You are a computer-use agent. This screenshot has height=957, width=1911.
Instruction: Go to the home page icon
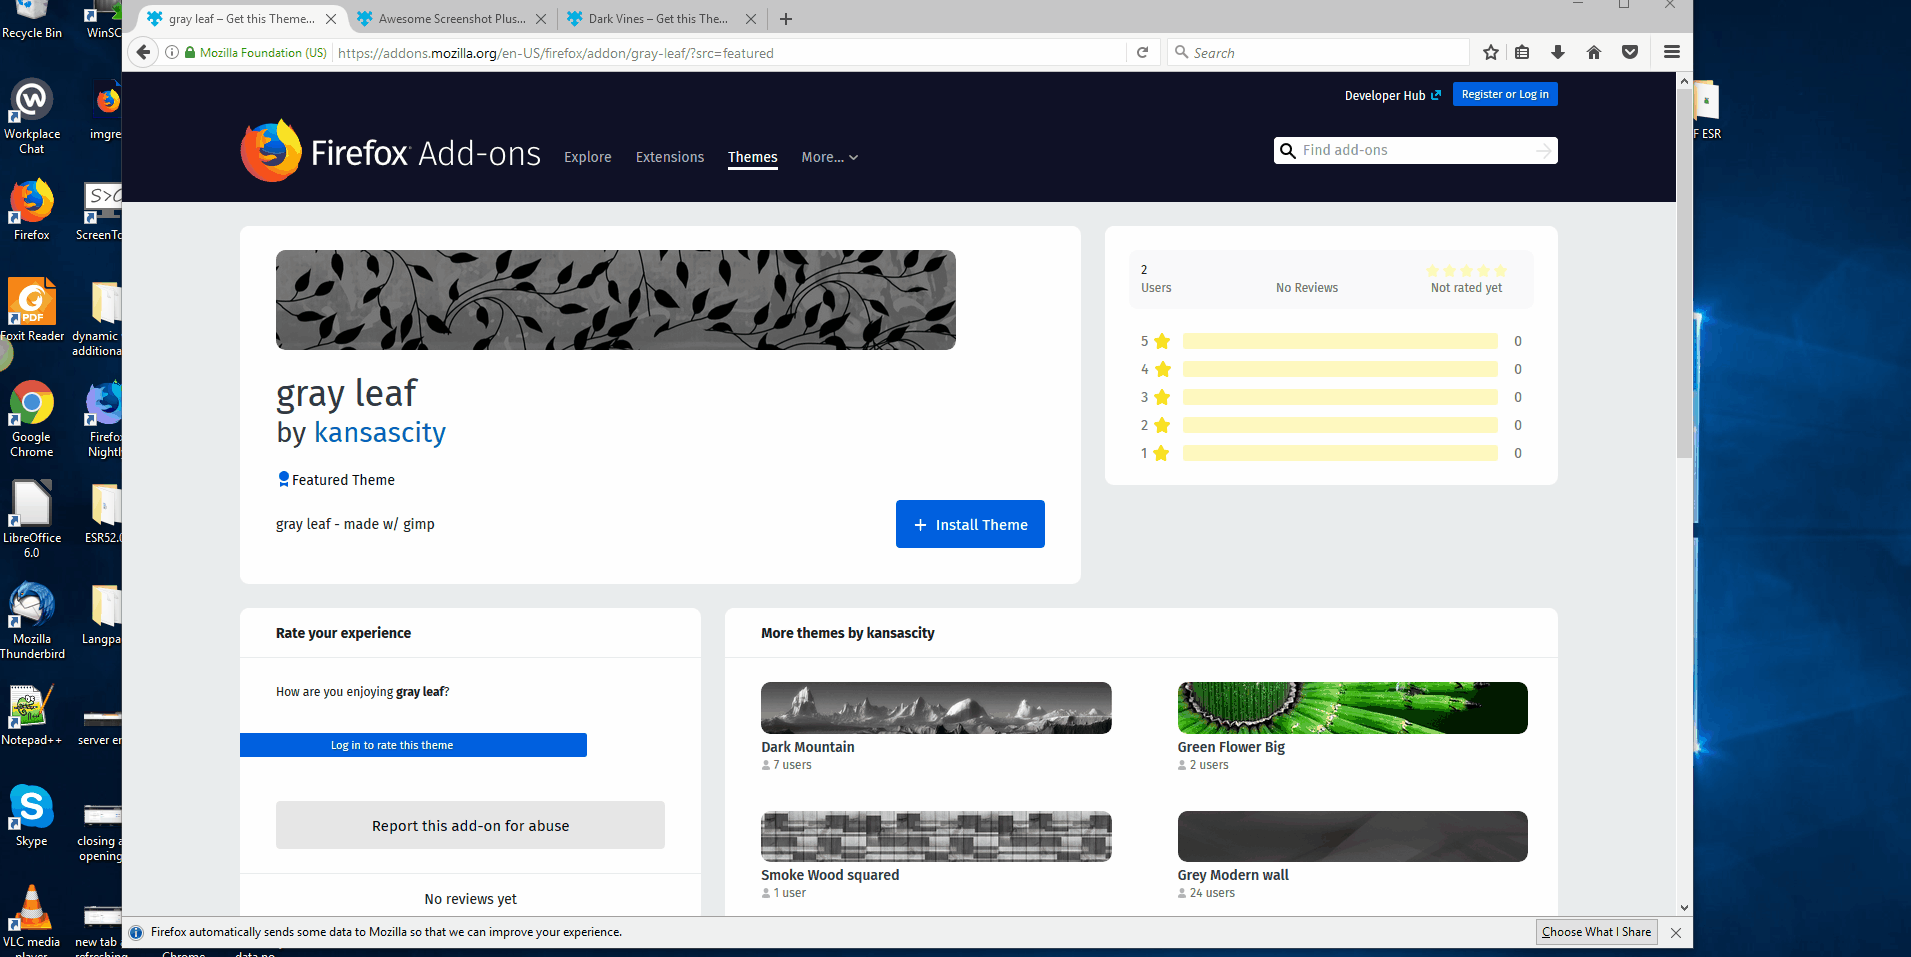(1594, 53)
